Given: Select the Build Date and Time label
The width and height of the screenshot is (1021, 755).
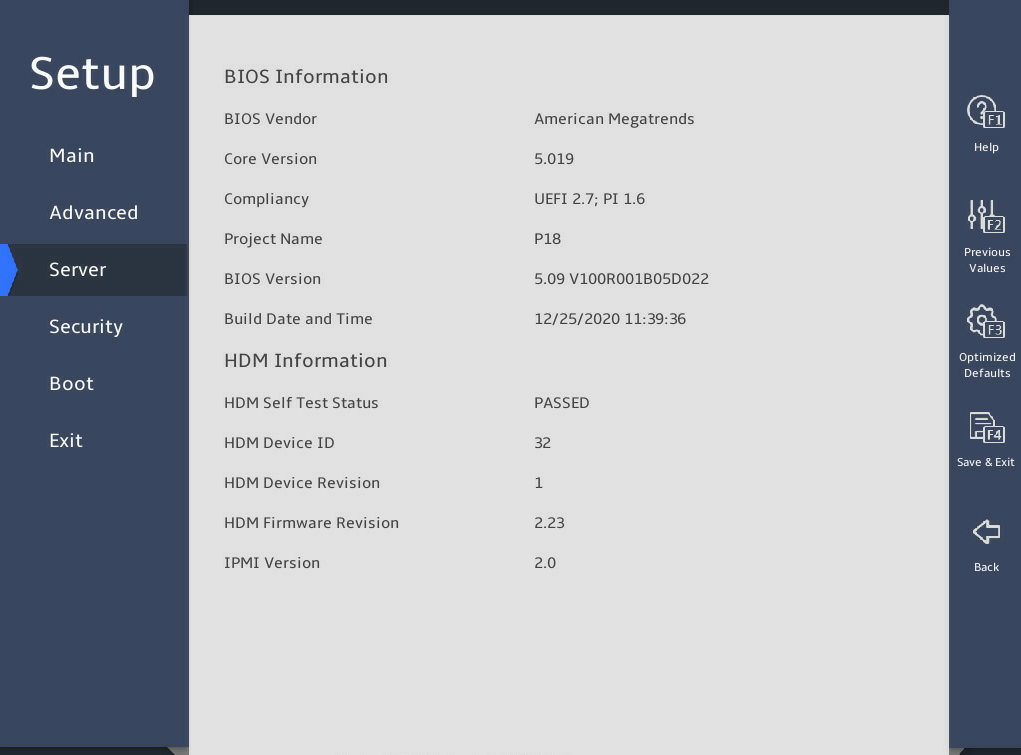Looking at the screenshot, I should [298, 319].
